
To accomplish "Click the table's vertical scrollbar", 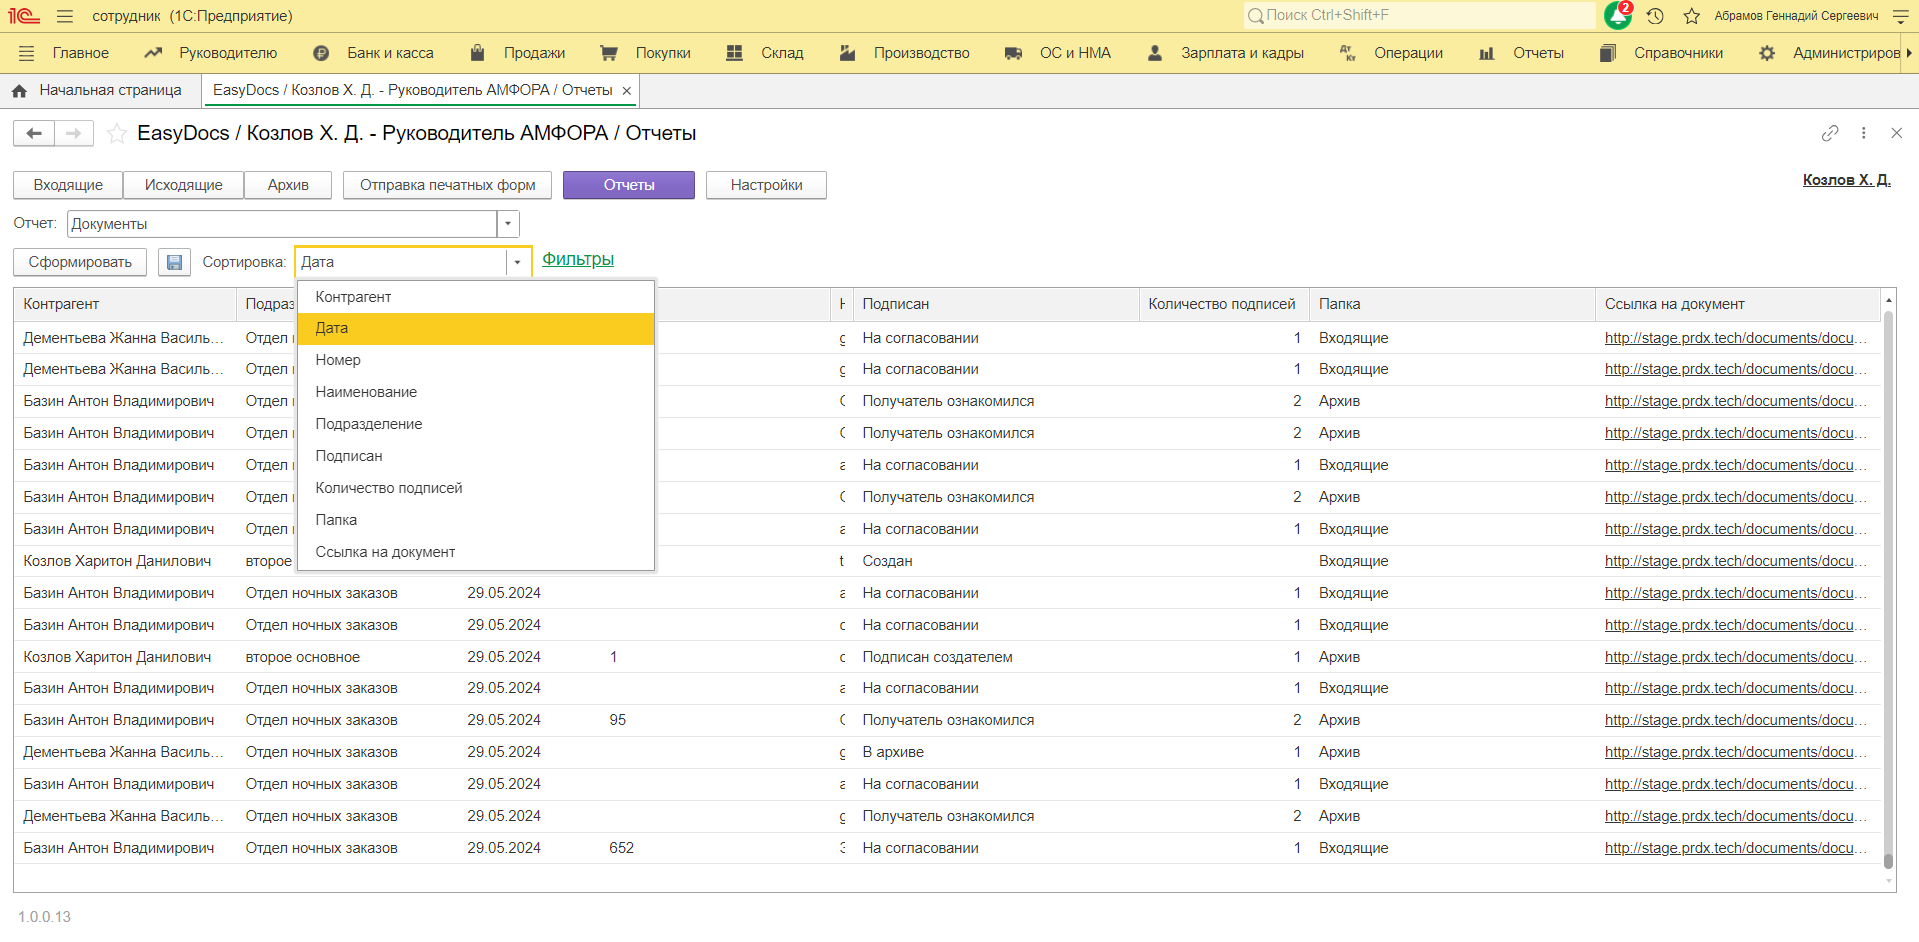I will coord(1888,590).
